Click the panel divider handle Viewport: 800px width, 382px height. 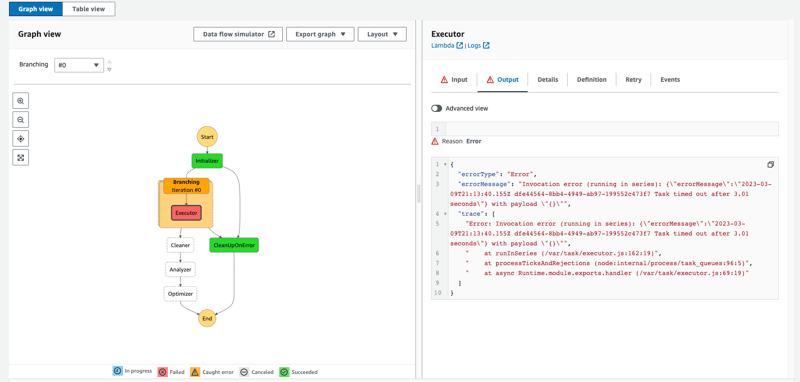[x=419, y=194]
